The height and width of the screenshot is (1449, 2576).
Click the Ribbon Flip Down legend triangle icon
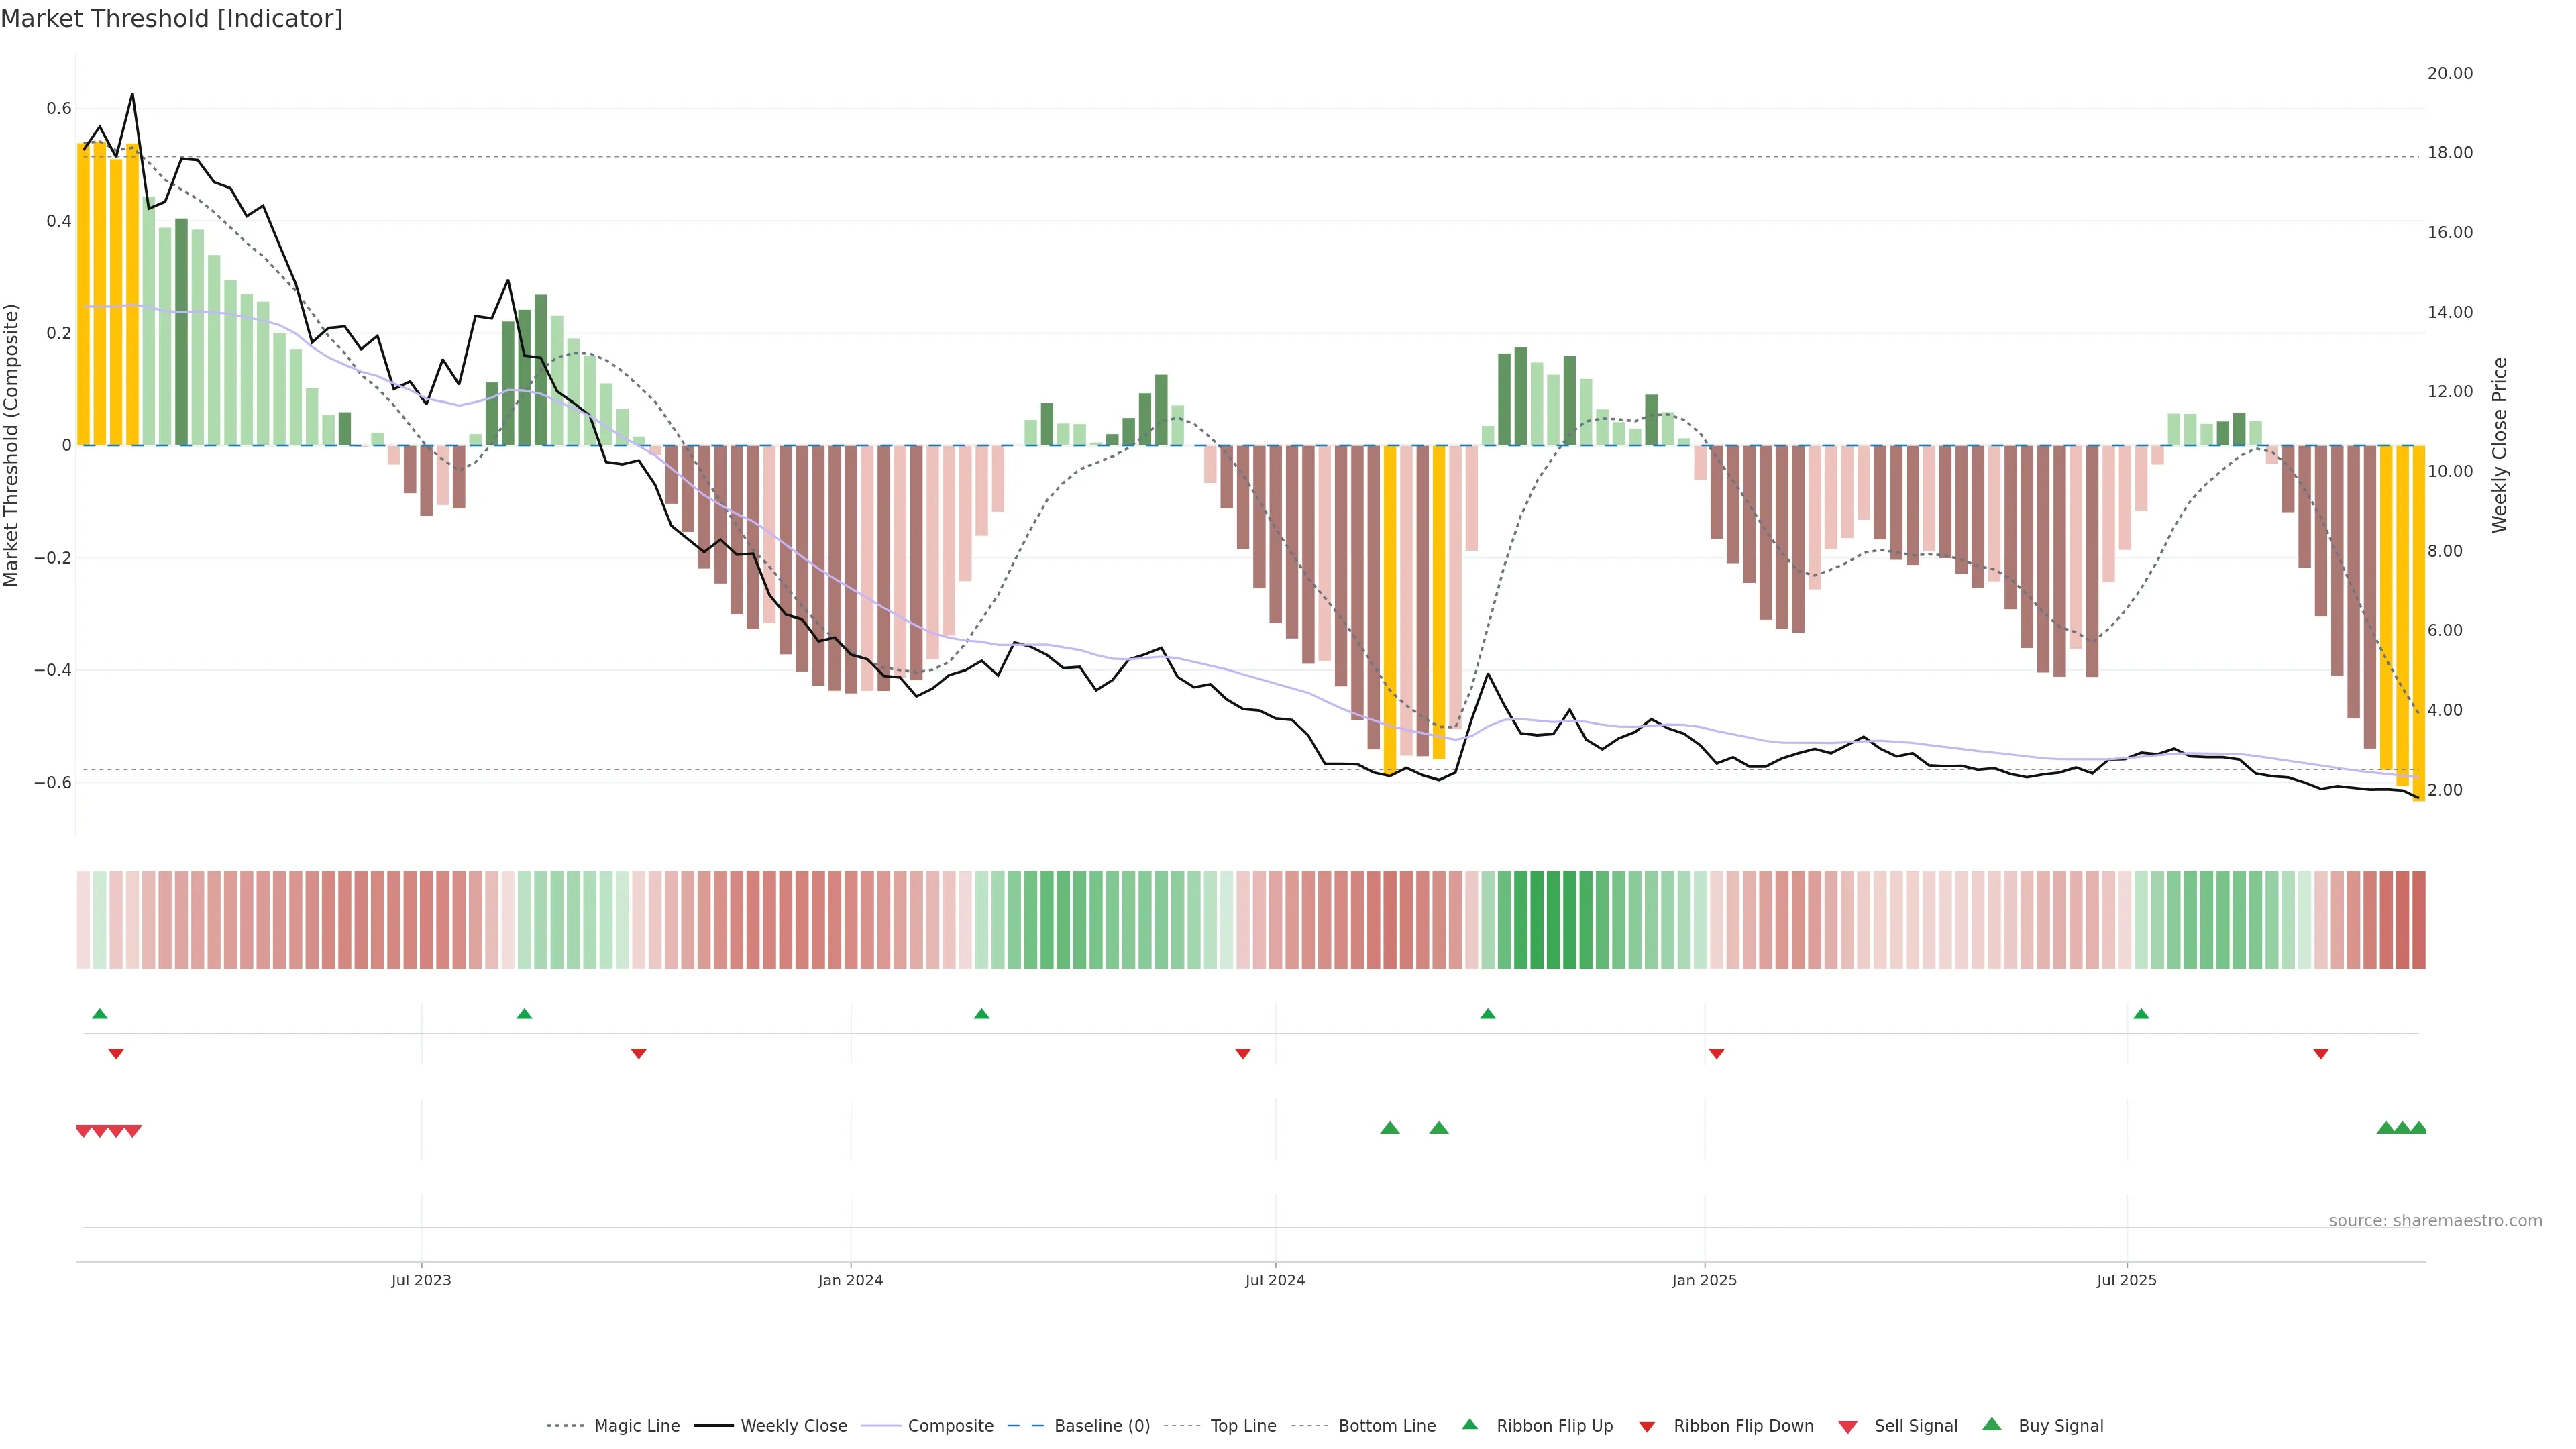point(1647,1427)
